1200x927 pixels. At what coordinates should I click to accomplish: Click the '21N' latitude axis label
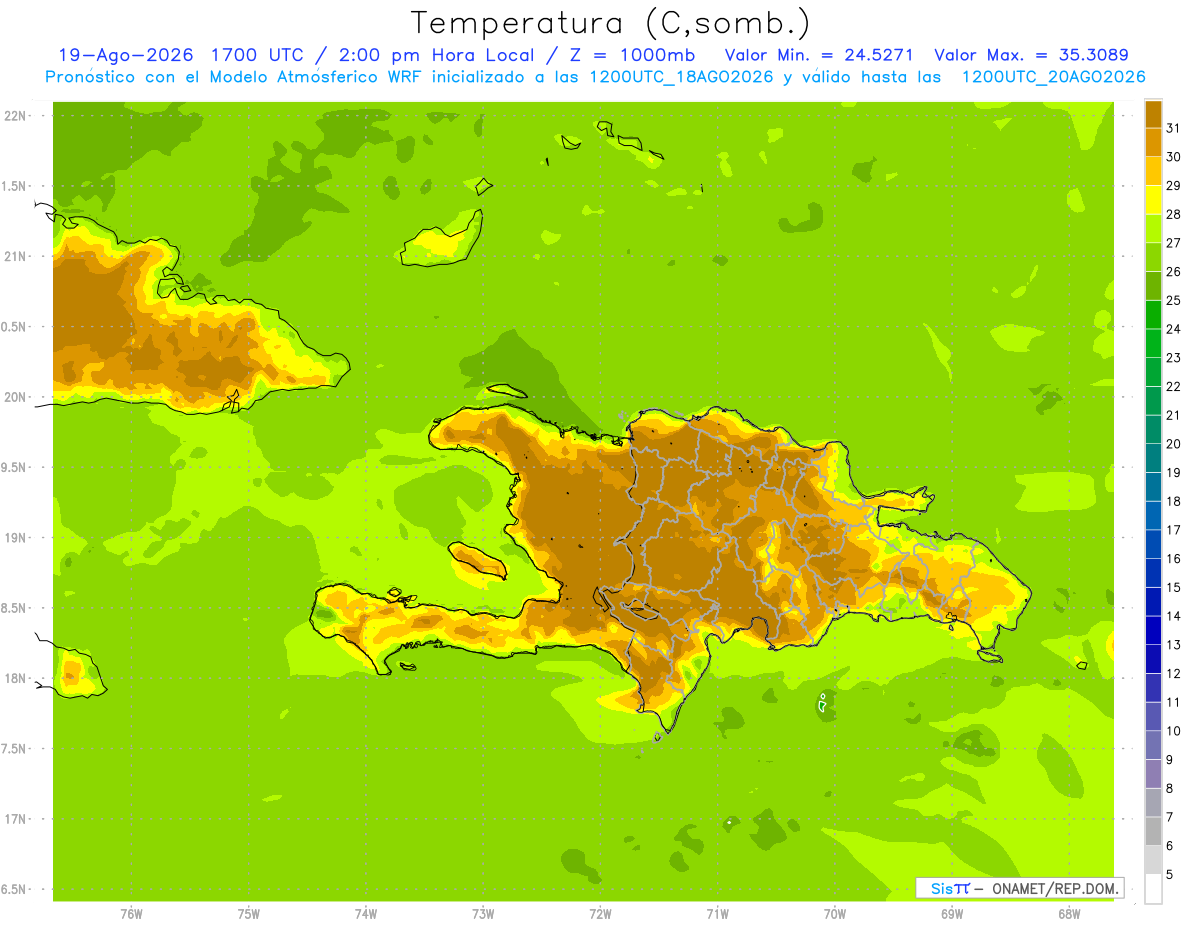click(x=16, y=256)
